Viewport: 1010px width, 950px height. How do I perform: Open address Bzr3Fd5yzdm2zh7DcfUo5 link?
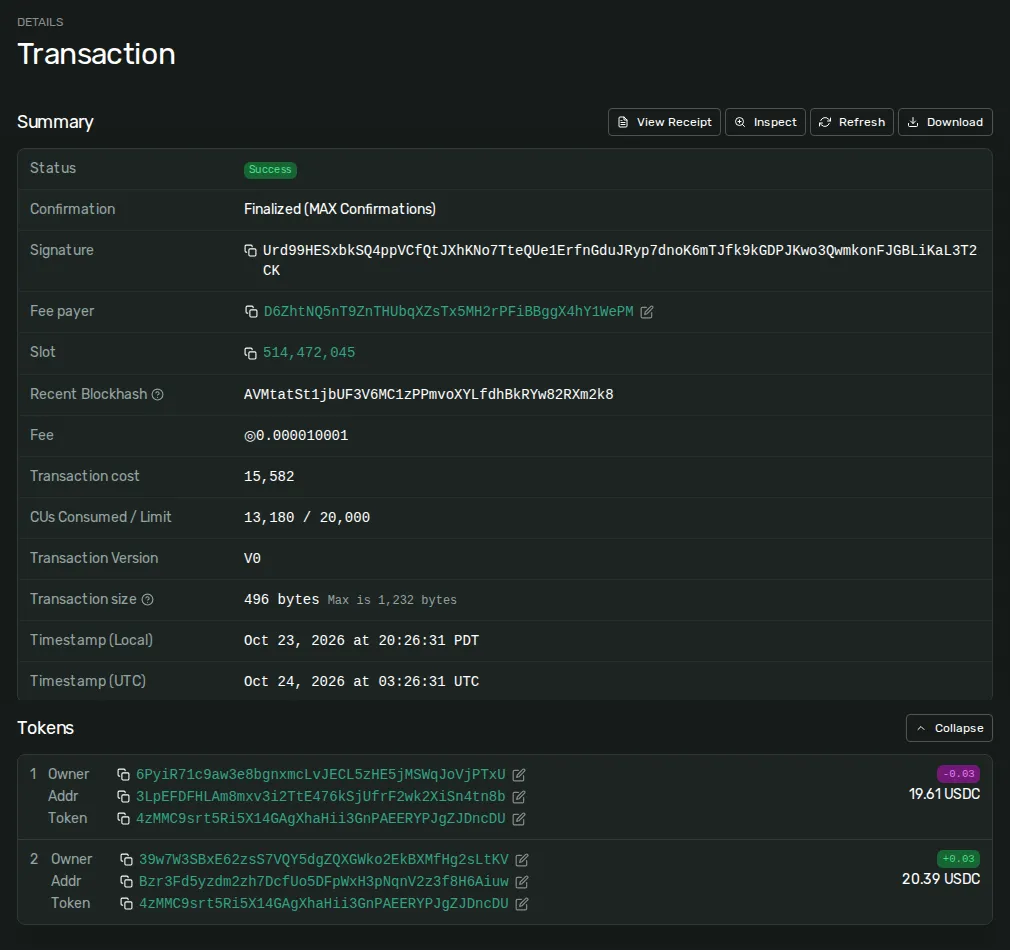coord(323,881)
